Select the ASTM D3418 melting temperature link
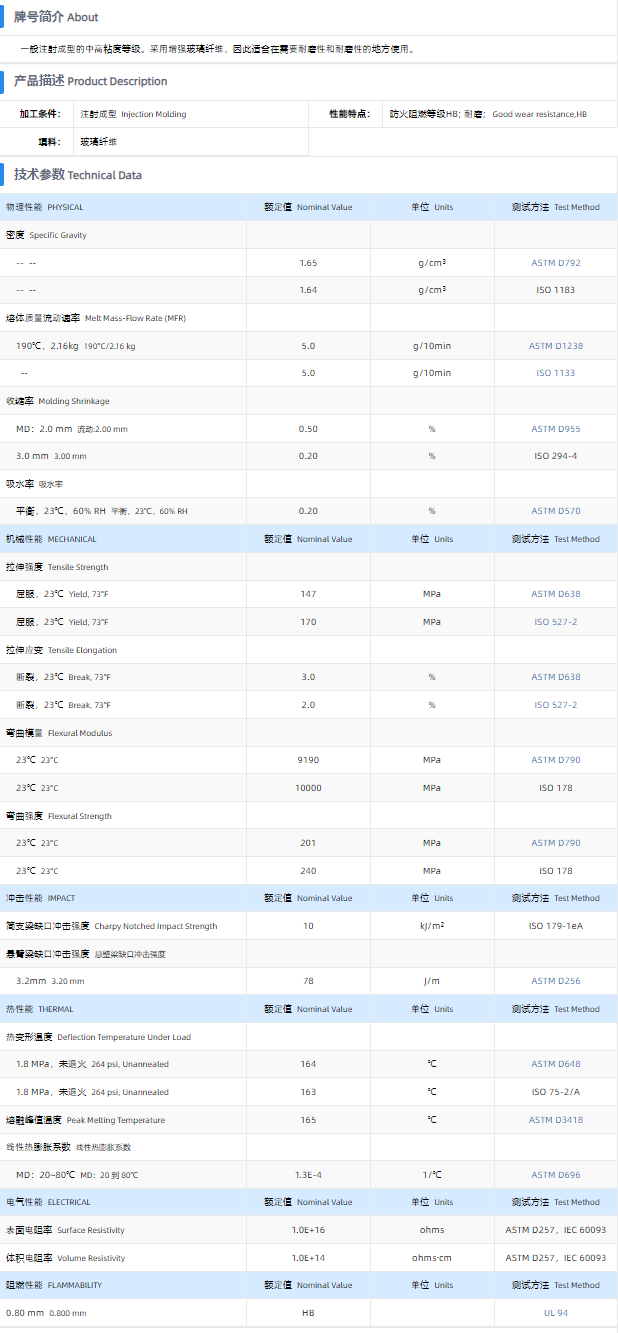The width and height of the screenshot is (618, 1333). [x=555, y=1120]
